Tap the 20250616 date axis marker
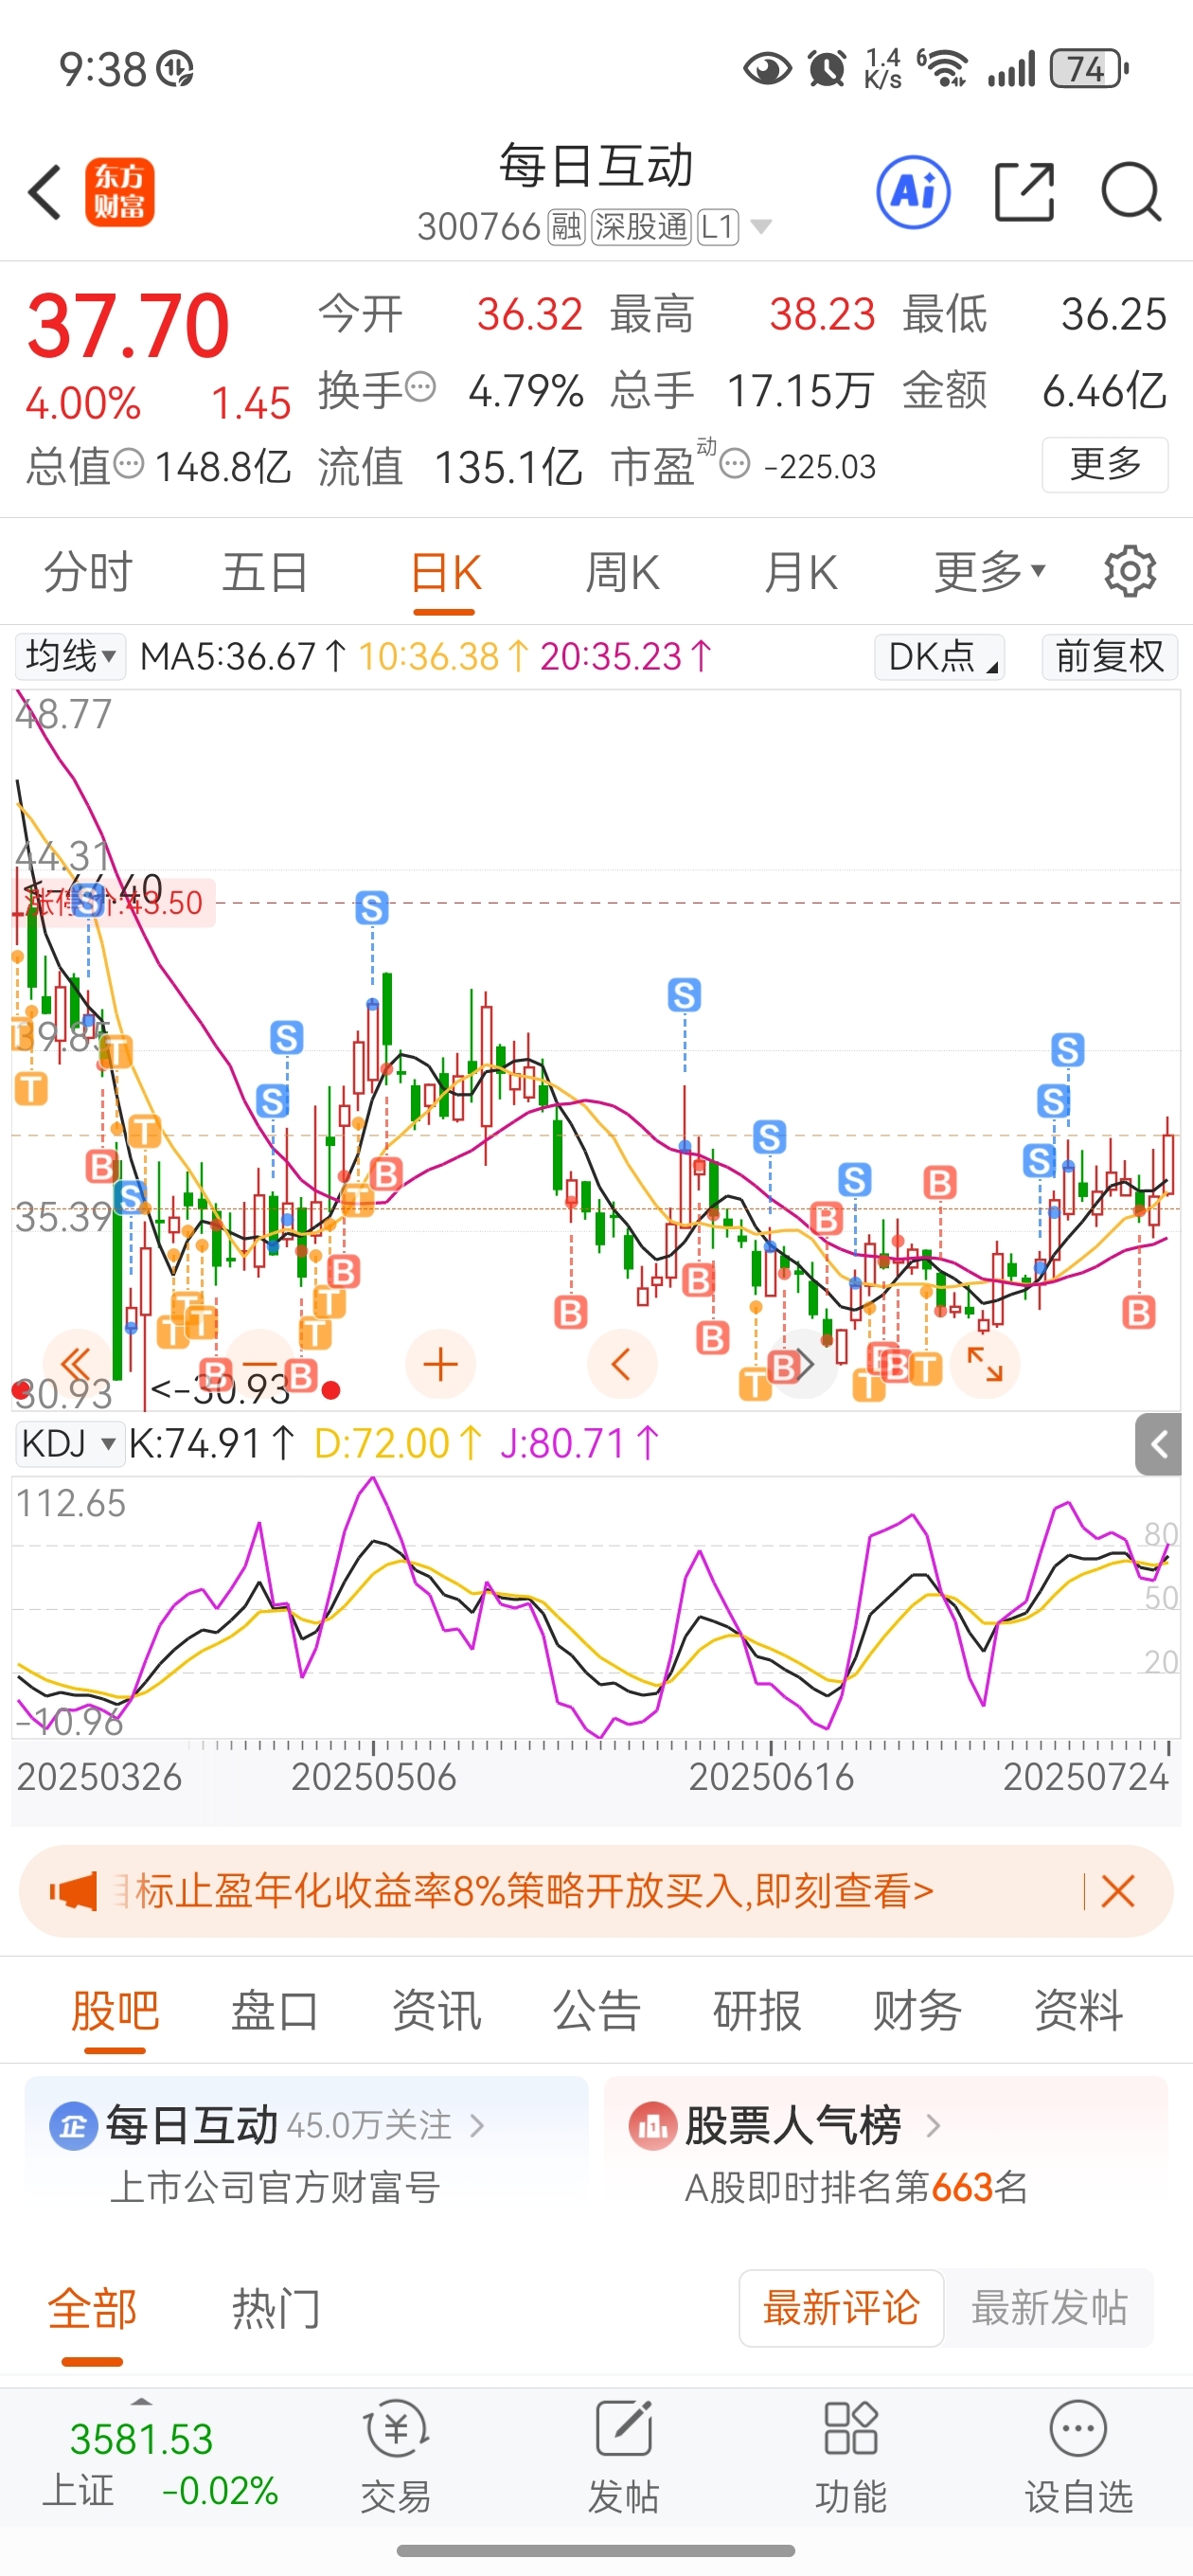Screen dimensions: 1193x2576 pos(771,1776)
